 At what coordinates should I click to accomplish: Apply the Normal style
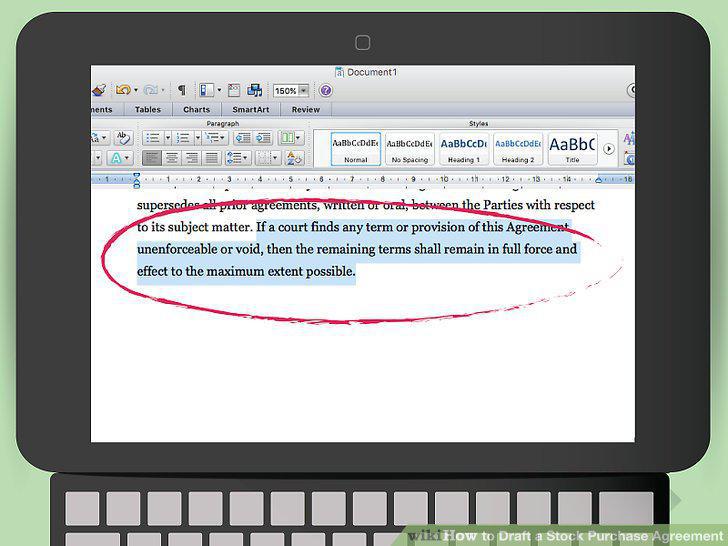tap(356, 149)
